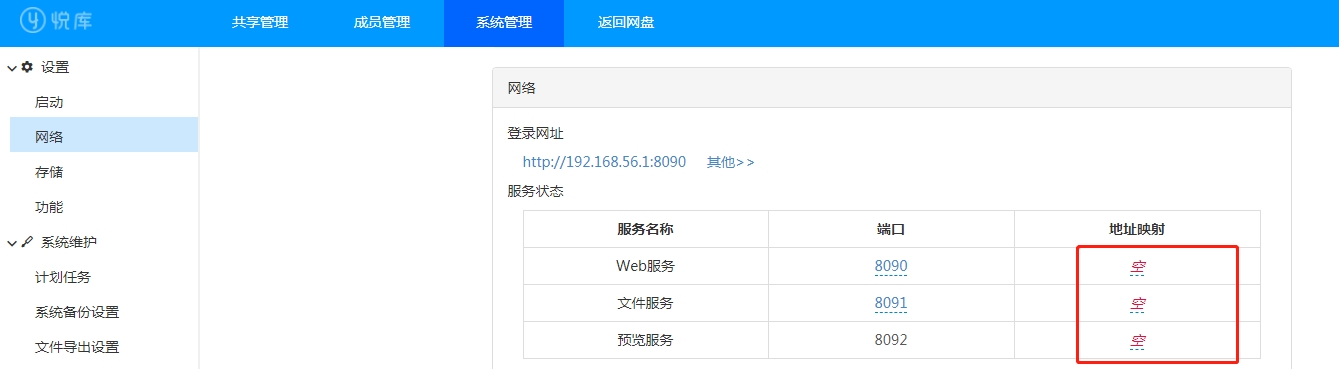Edit the 文件服务 address mapping 空
The height and width of the screenshot is (369, 1339).
tap(1137, 304)
